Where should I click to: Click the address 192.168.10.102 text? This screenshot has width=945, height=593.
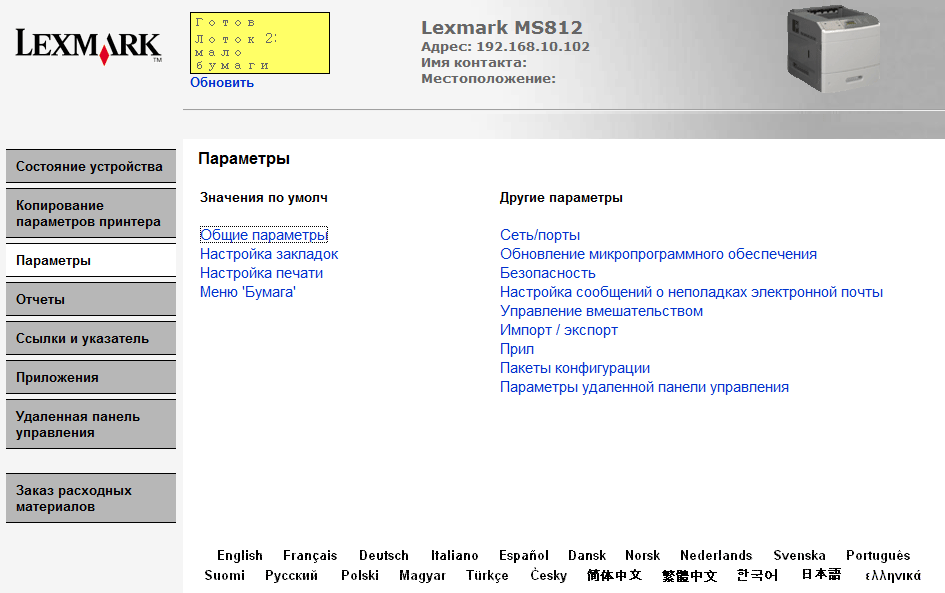[533, 46]
